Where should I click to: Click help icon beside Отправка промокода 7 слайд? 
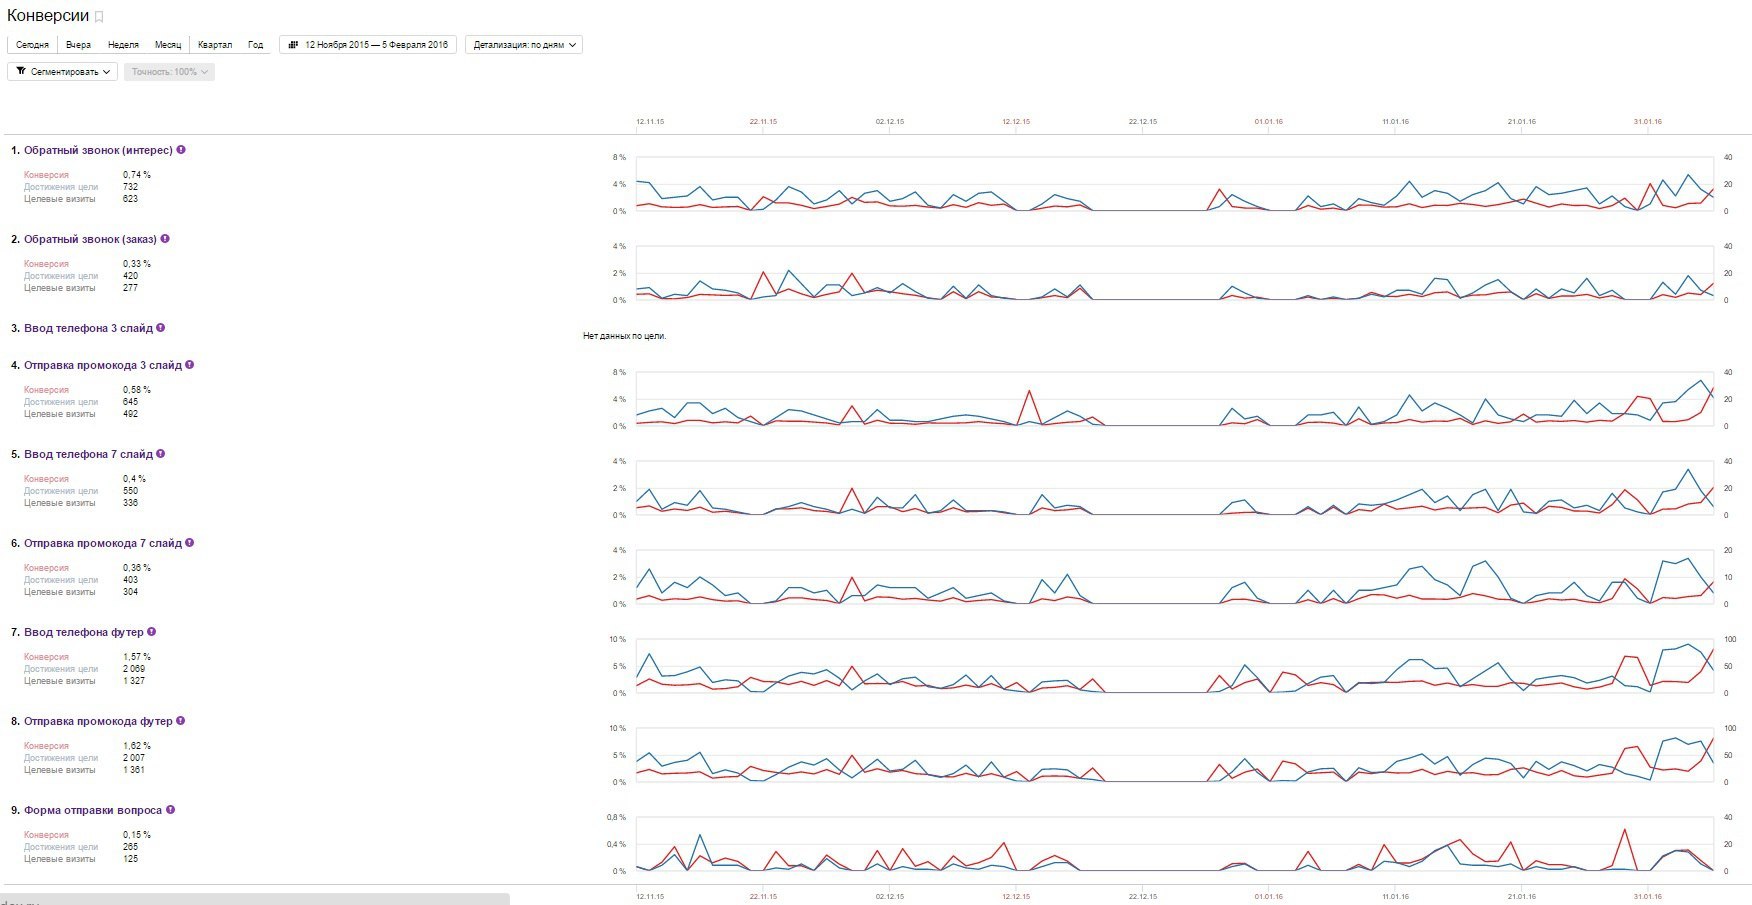tap(189, 543)
